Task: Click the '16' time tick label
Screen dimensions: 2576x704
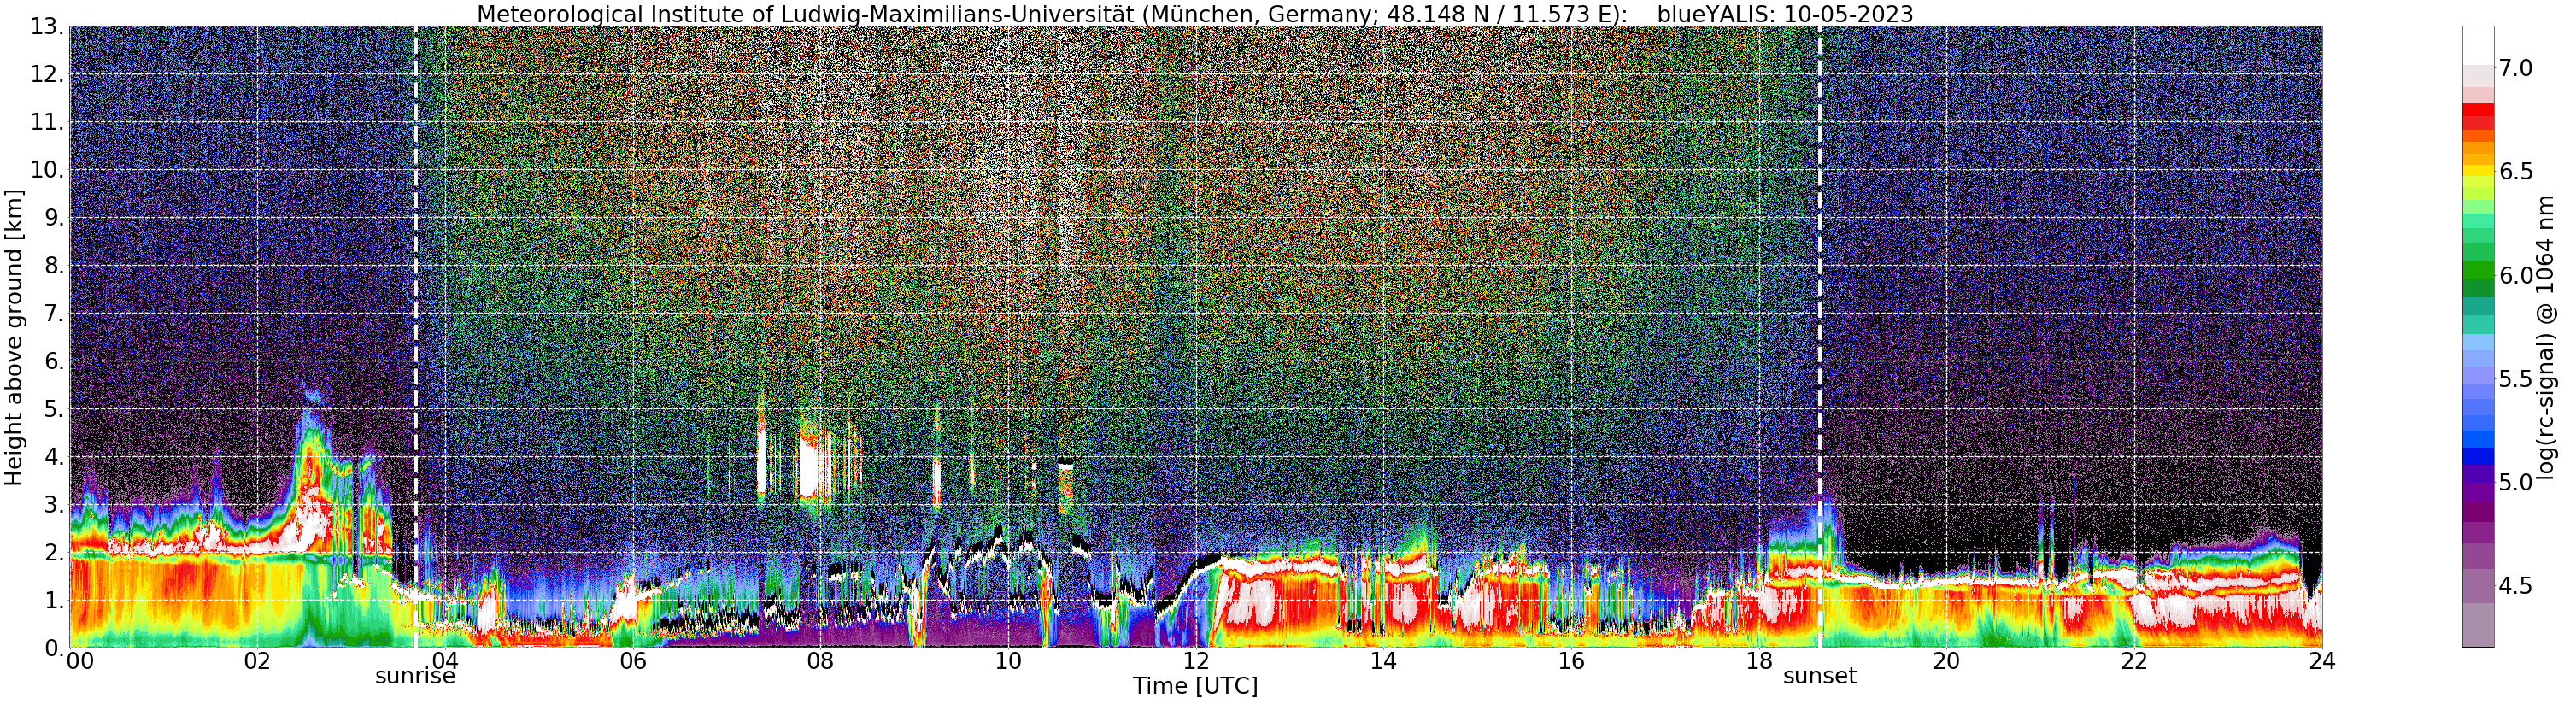Action: click(1571, 661)
